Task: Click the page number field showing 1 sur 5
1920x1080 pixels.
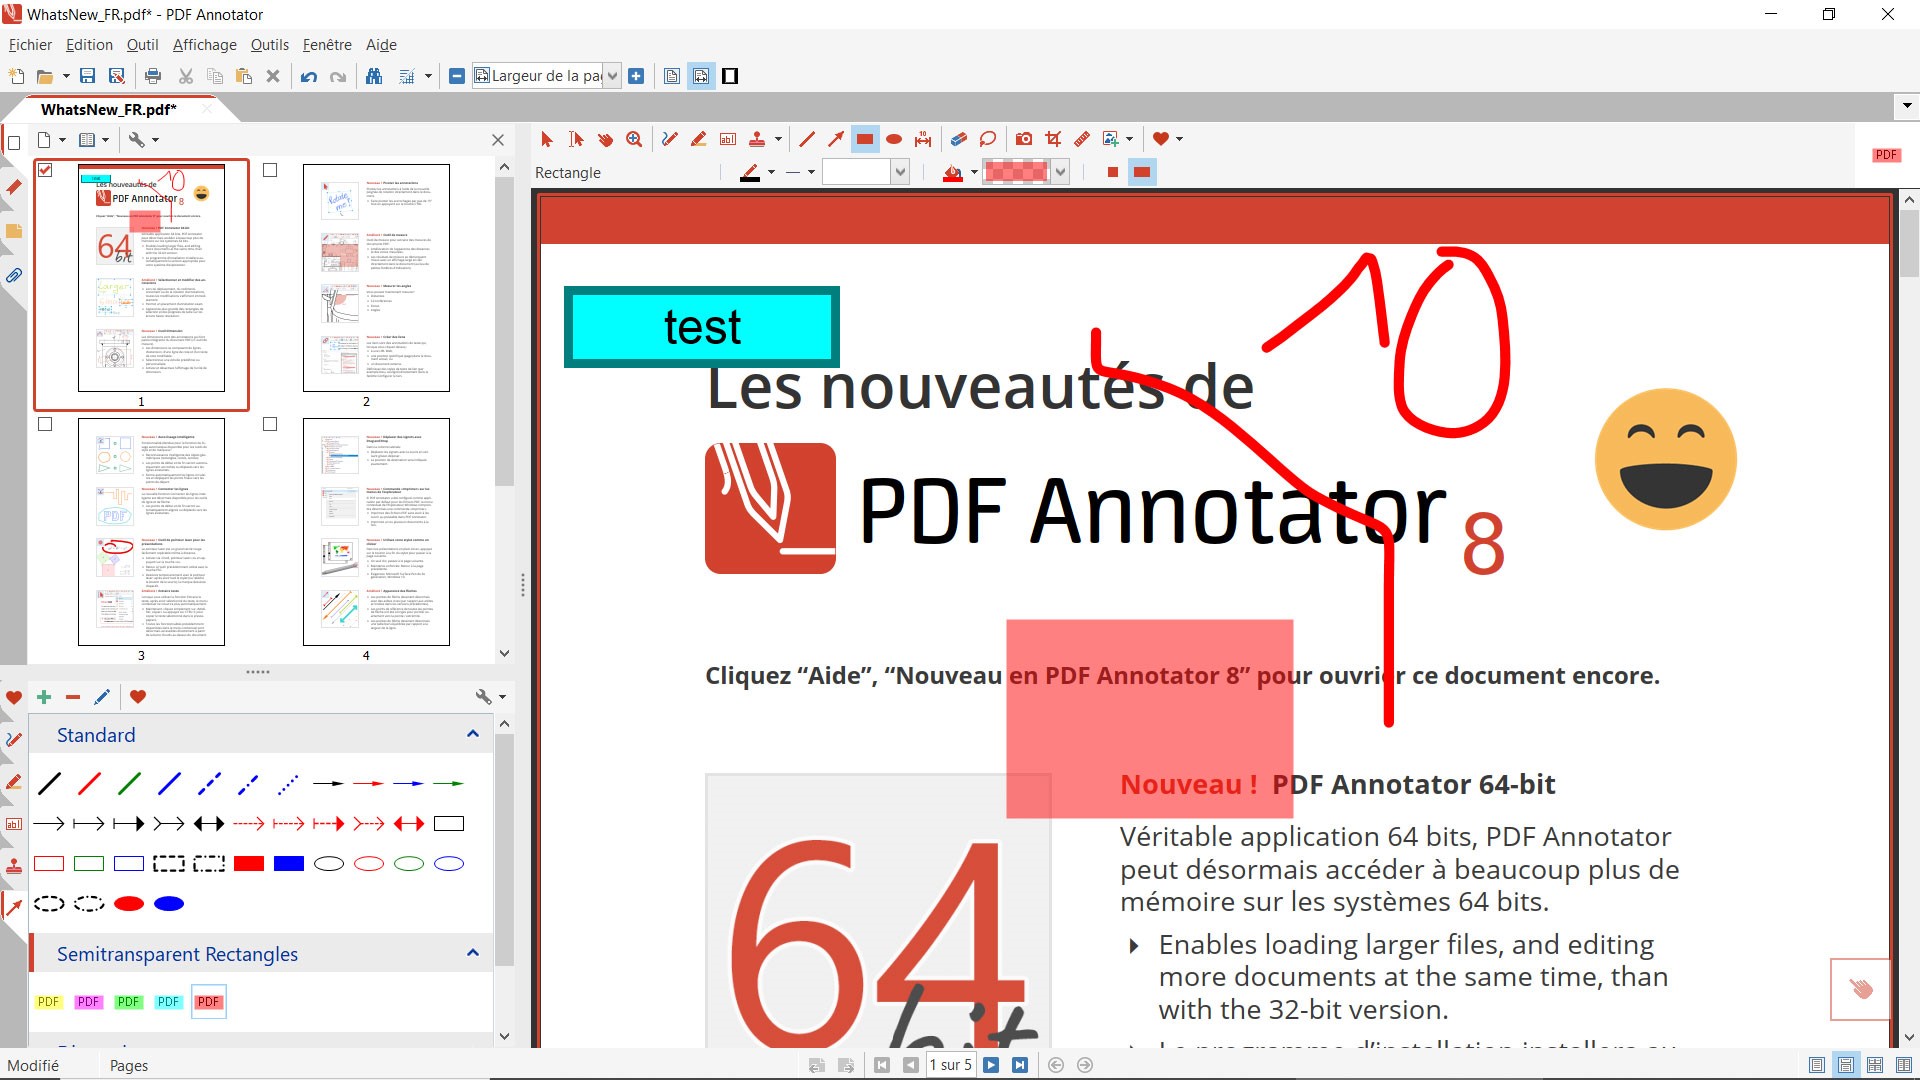Action: tap(950, 1065)
